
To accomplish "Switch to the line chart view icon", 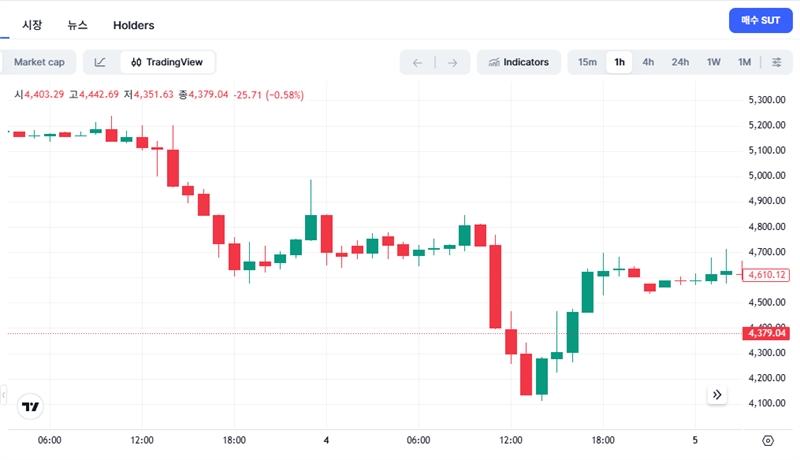I will coord(100,62).
